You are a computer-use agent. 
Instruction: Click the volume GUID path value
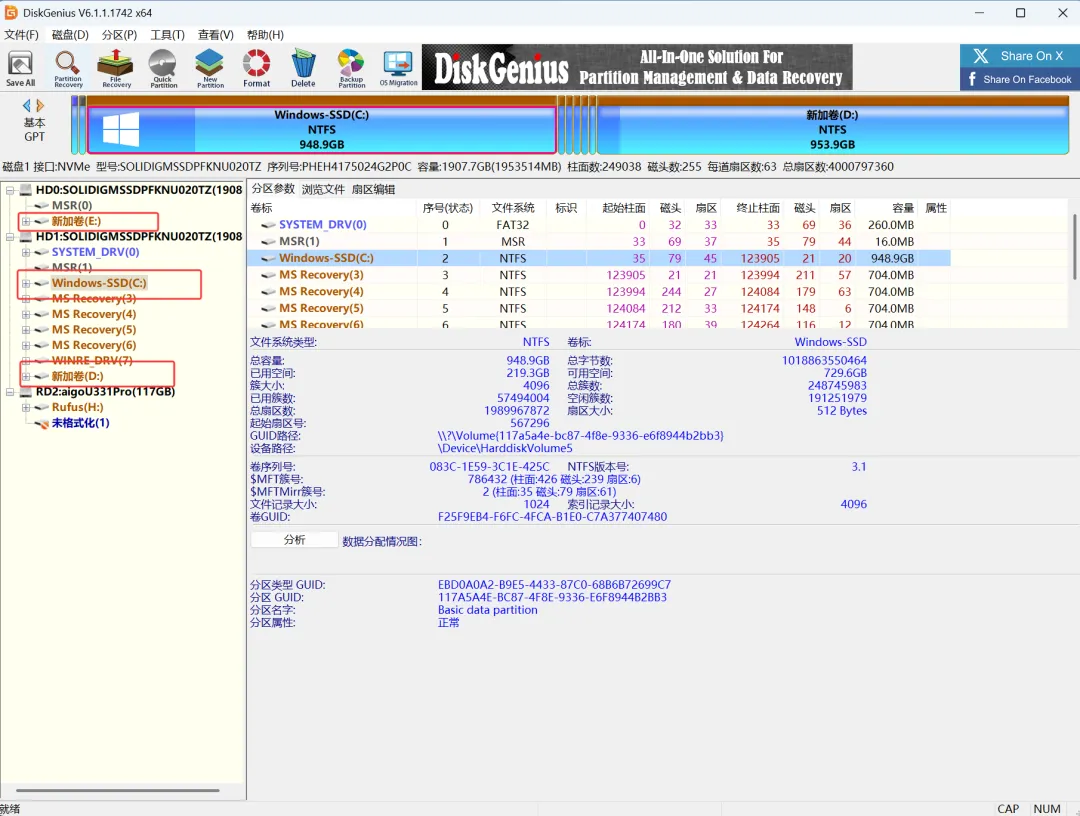pyautogui.click(x=581, y=436)
